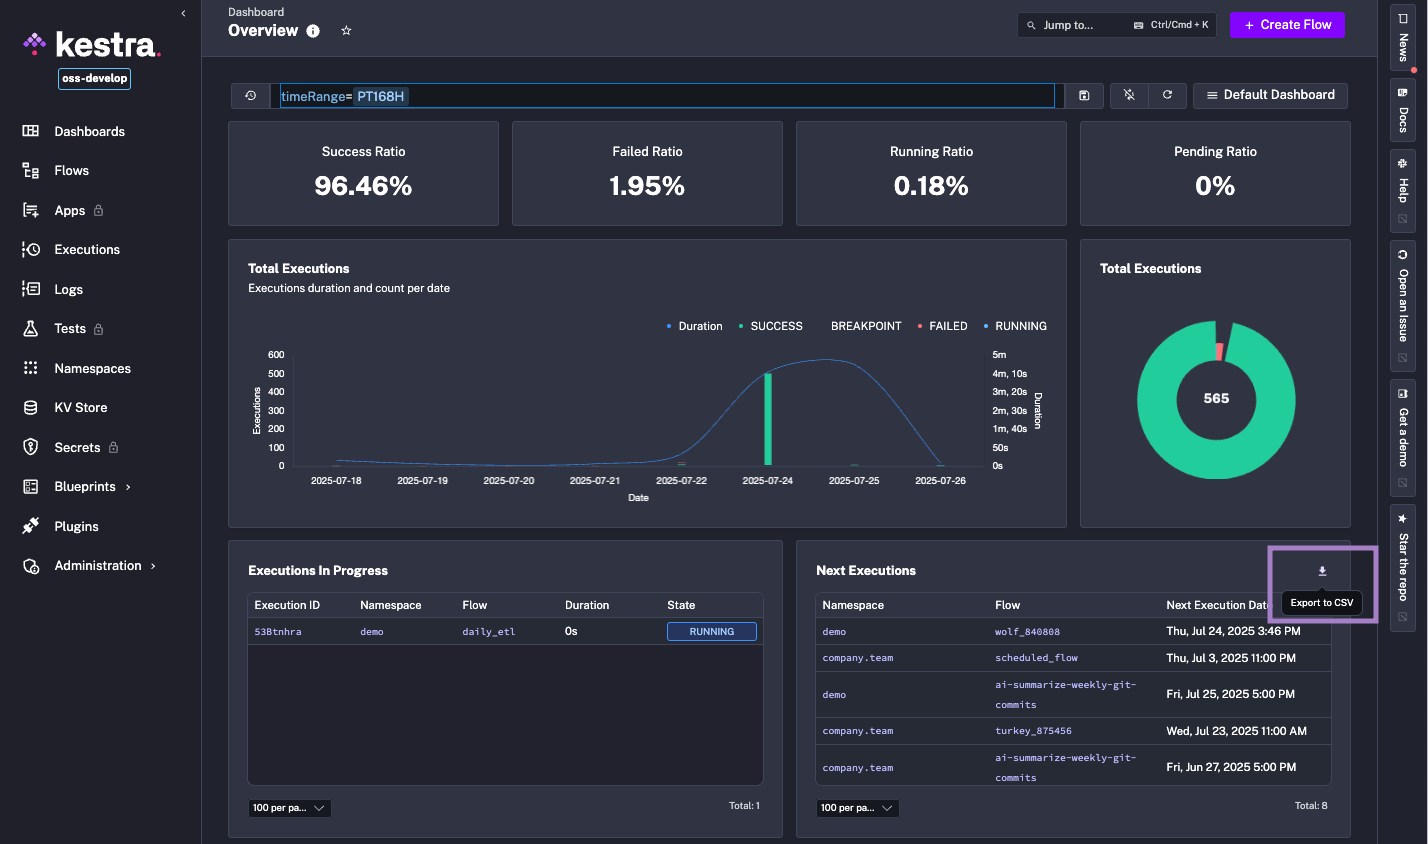Switch to the Default Dashboard selector
1428x844 pixels.
coord(1270,95)
